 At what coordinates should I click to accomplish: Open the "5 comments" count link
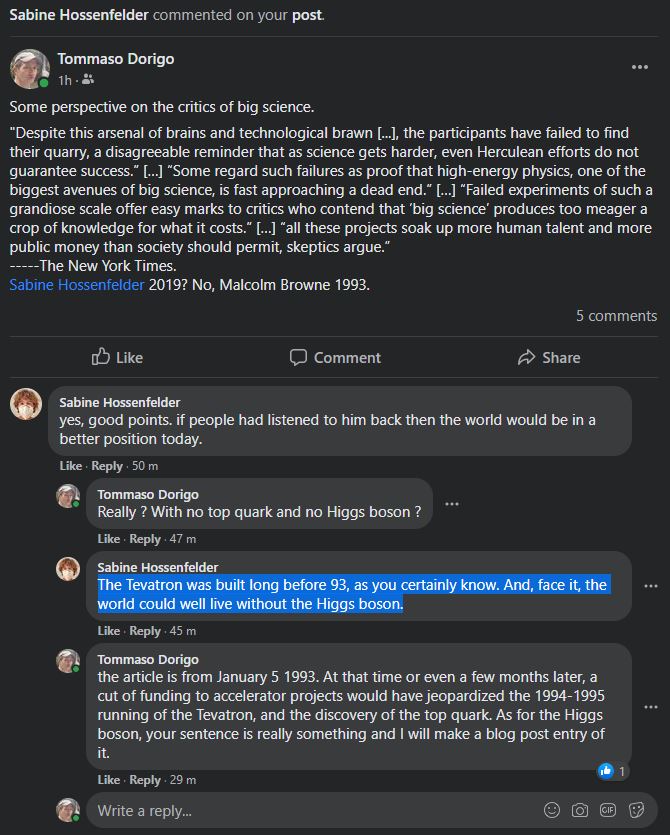[x=616, y=316]
